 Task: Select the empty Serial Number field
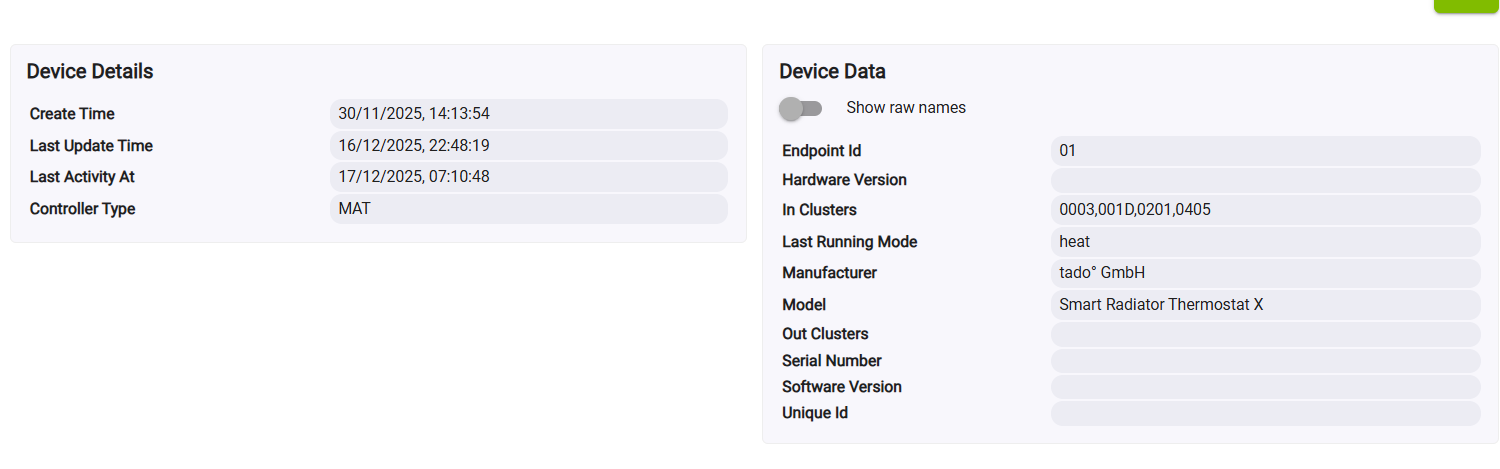pyautogui.click(x=1264, y=361)
